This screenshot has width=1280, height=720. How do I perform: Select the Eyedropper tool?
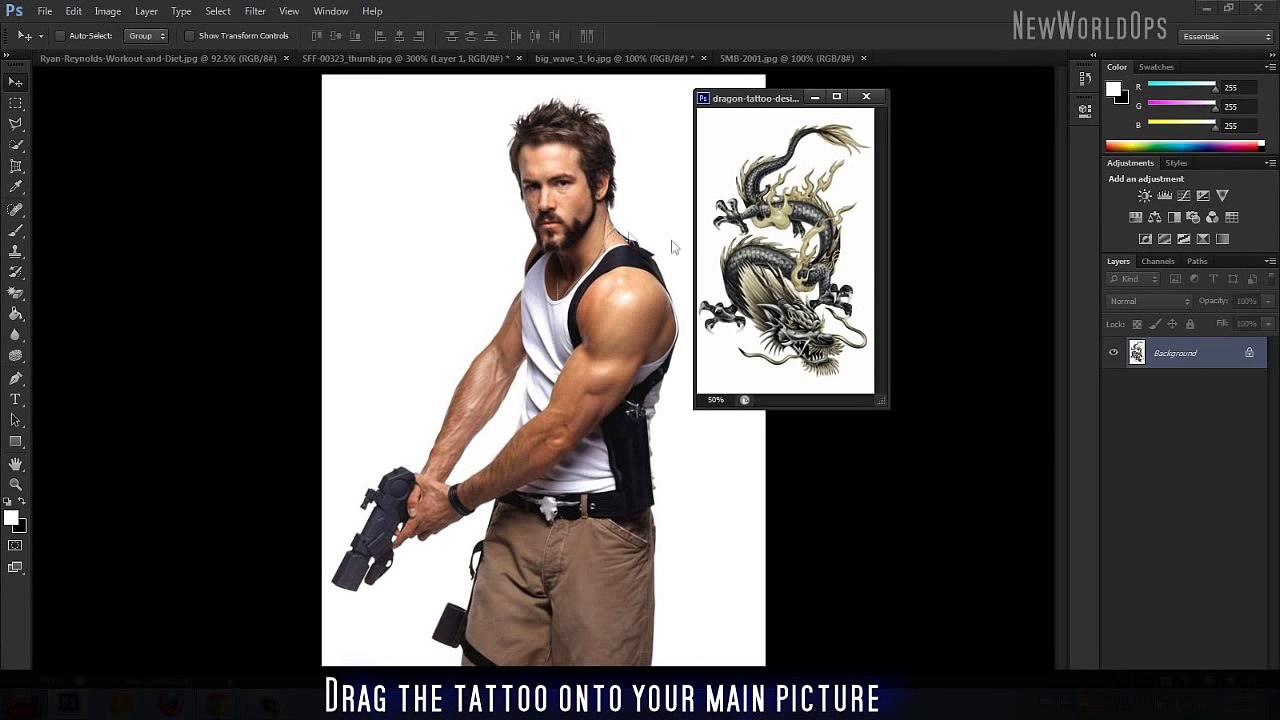point(16,187)
